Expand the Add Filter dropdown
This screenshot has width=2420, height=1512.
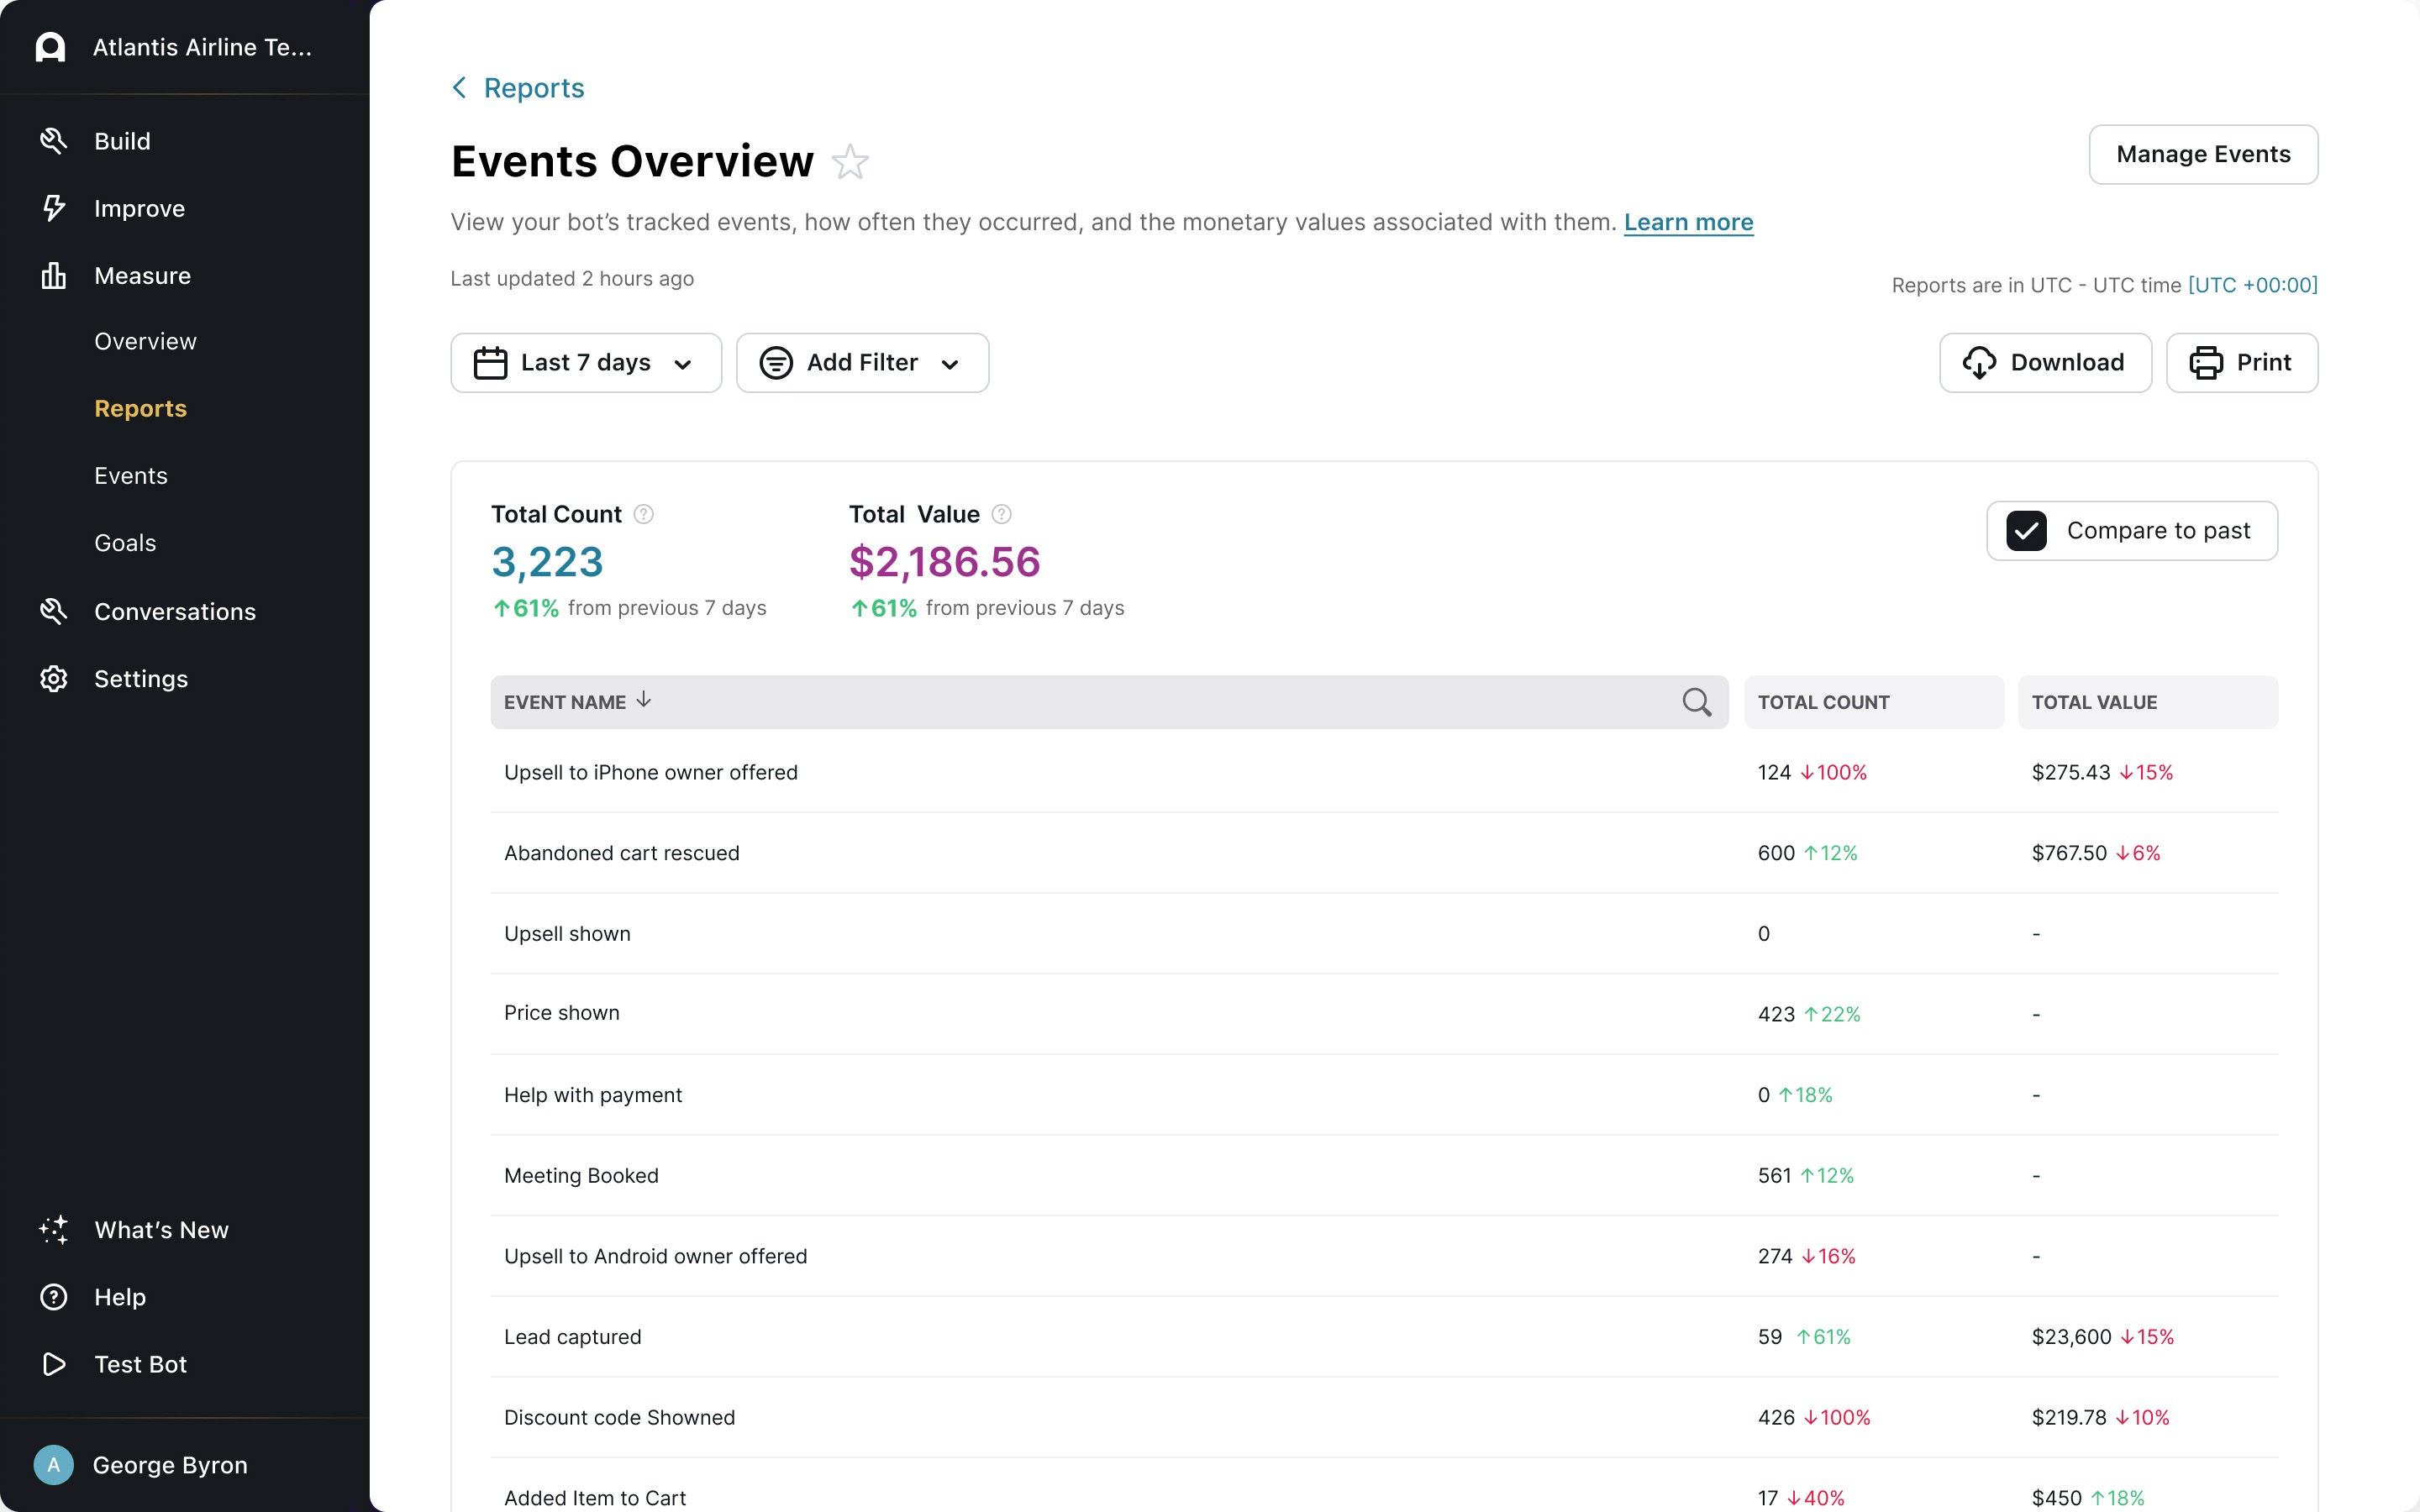click(x=862, y=363)
